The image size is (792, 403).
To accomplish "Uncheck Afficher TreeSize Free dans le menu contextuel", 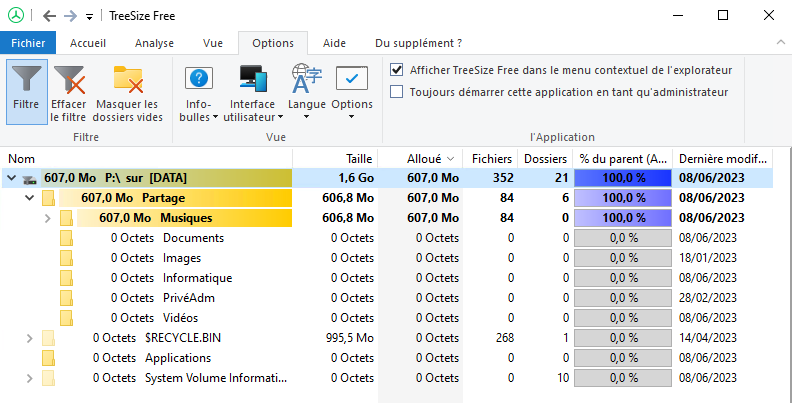I will click(x=397, y=70).
